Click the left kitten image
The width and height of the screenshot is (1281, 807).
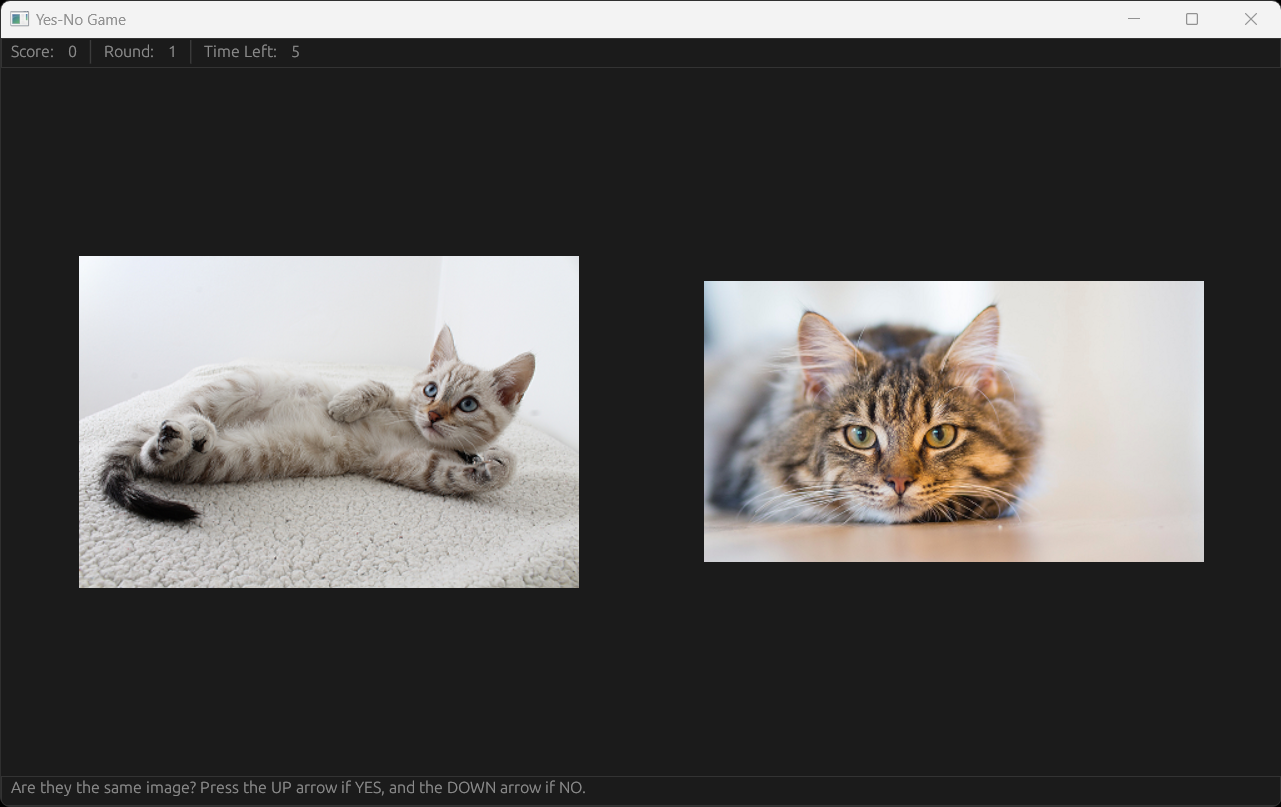329,422
